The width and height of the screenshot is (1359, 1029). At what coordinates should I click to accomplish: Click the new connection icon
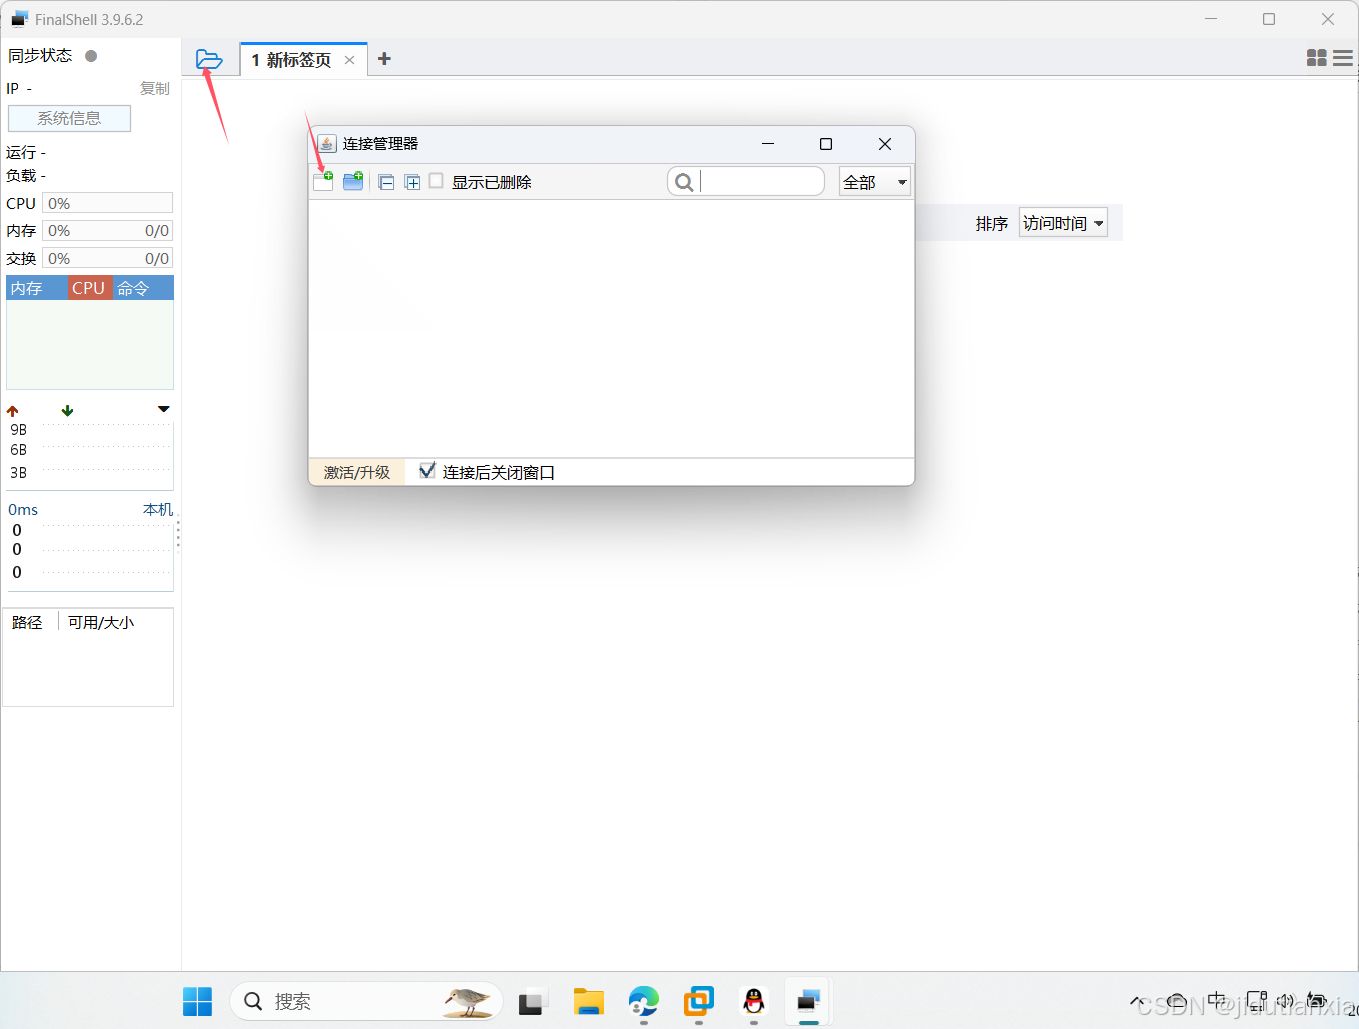[323, 181]
